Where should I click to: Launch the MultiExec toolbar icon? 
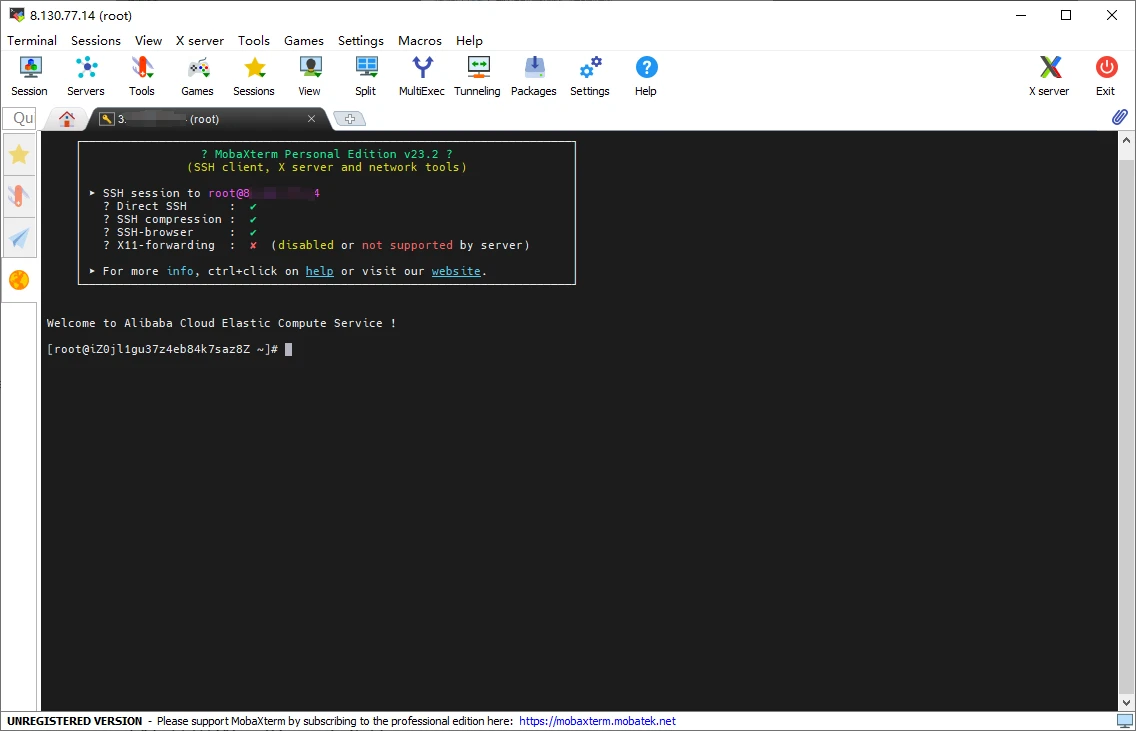tap(422, 76)
